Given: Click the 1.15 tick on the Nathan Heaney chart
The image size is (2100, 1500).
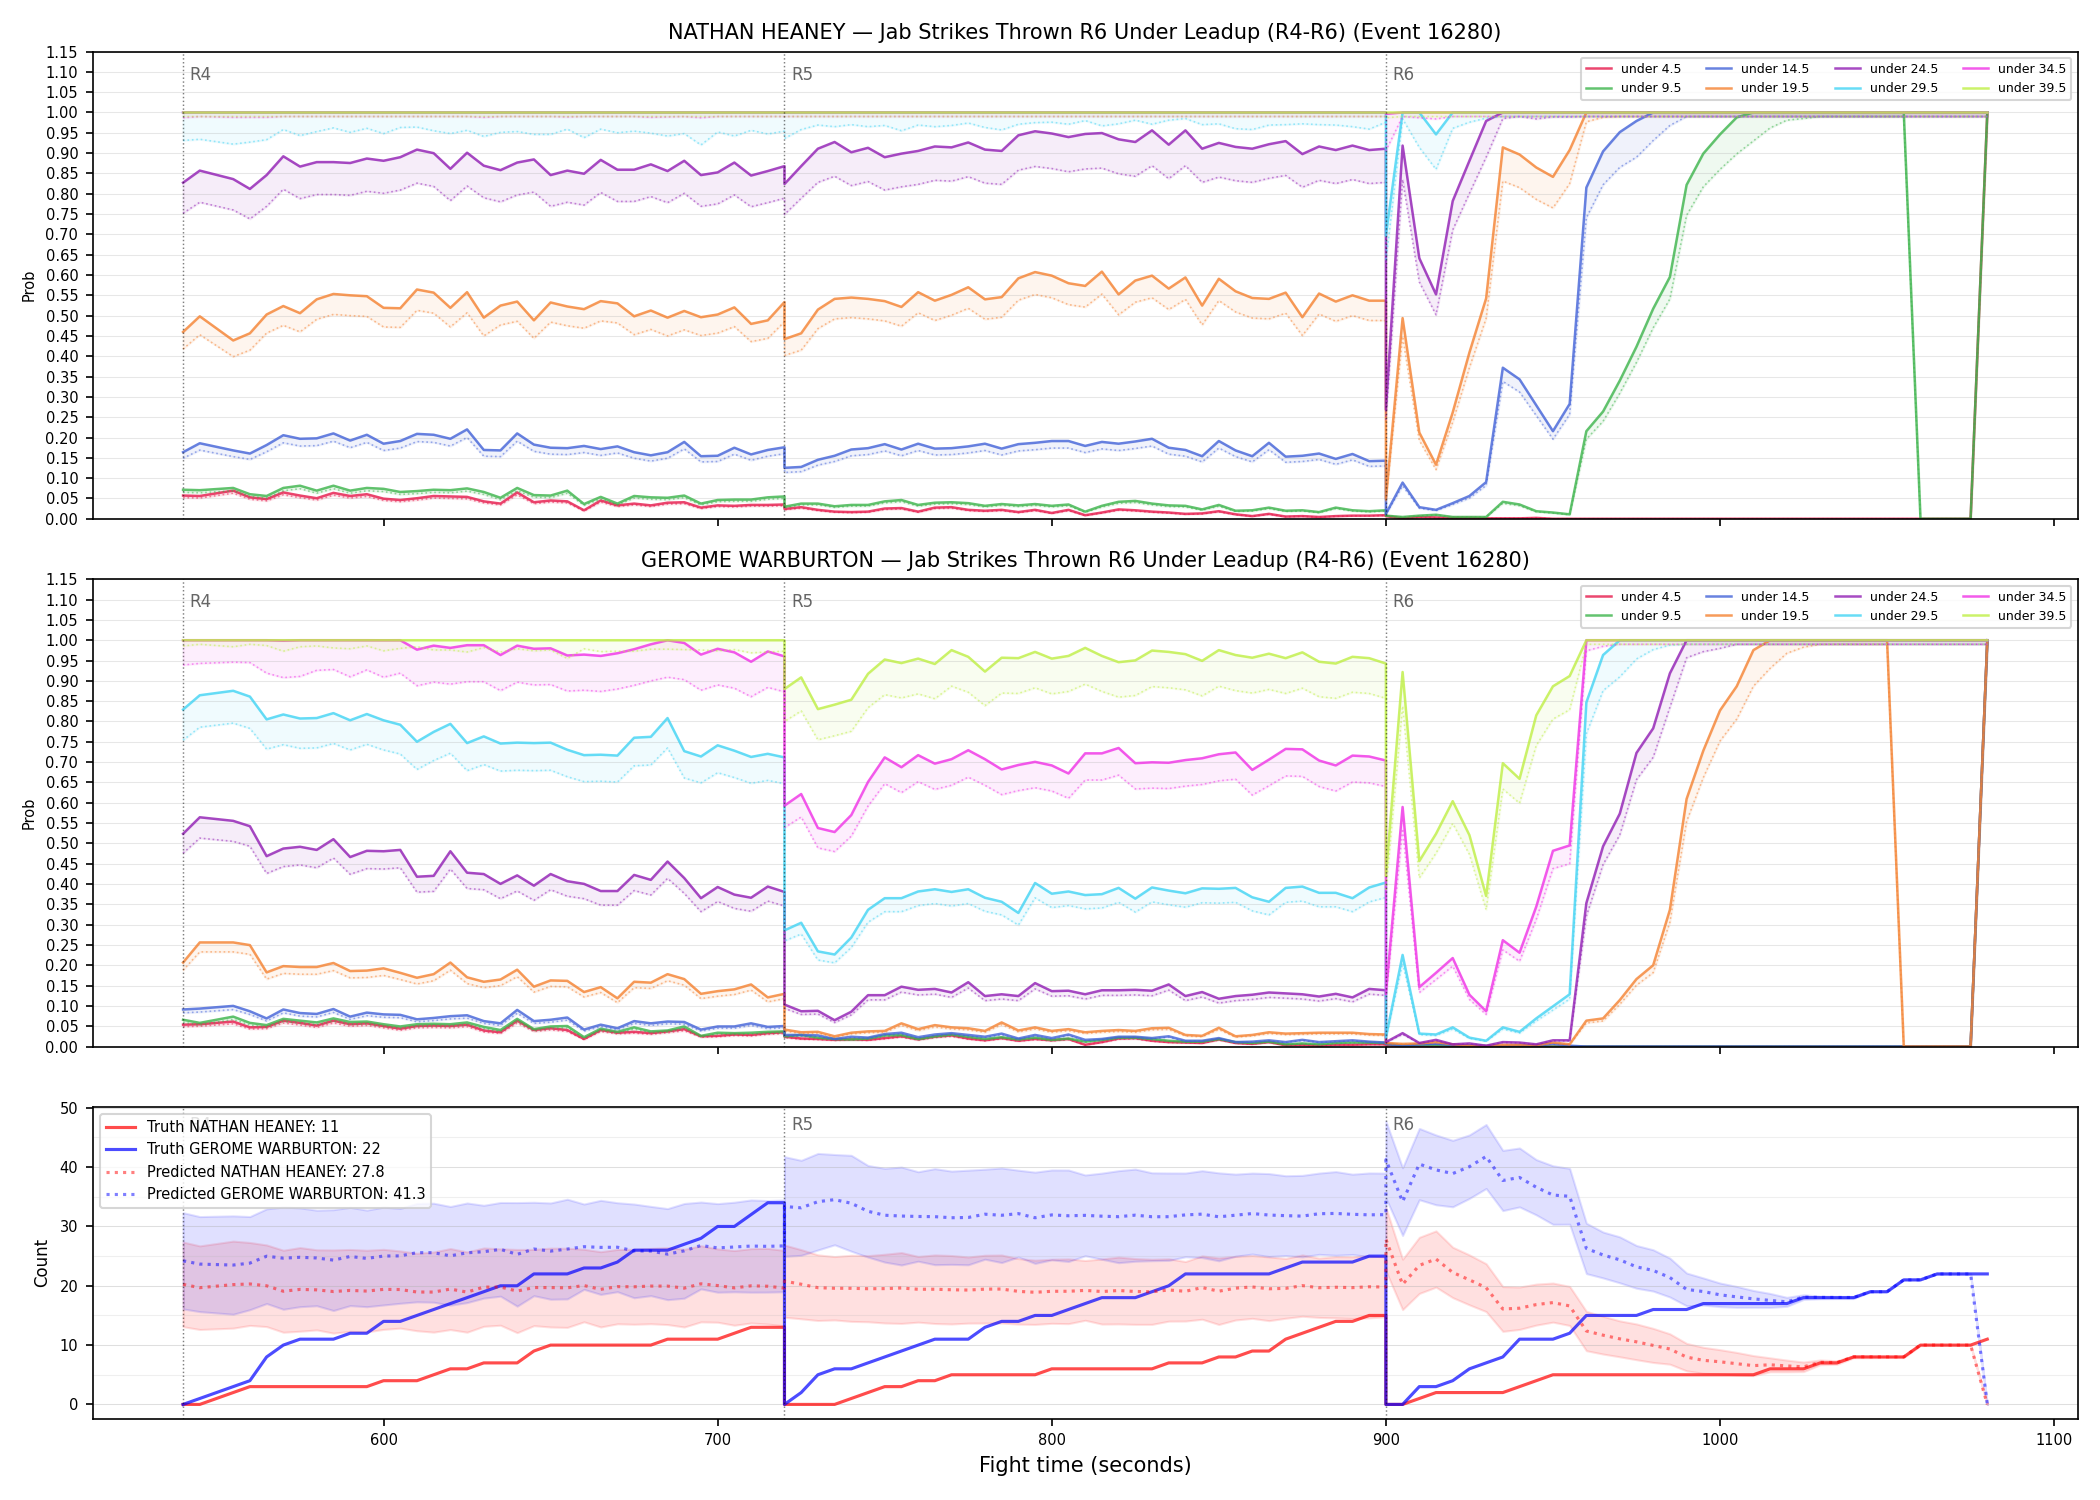Looking at the screenshot, I should coord(62,52).
